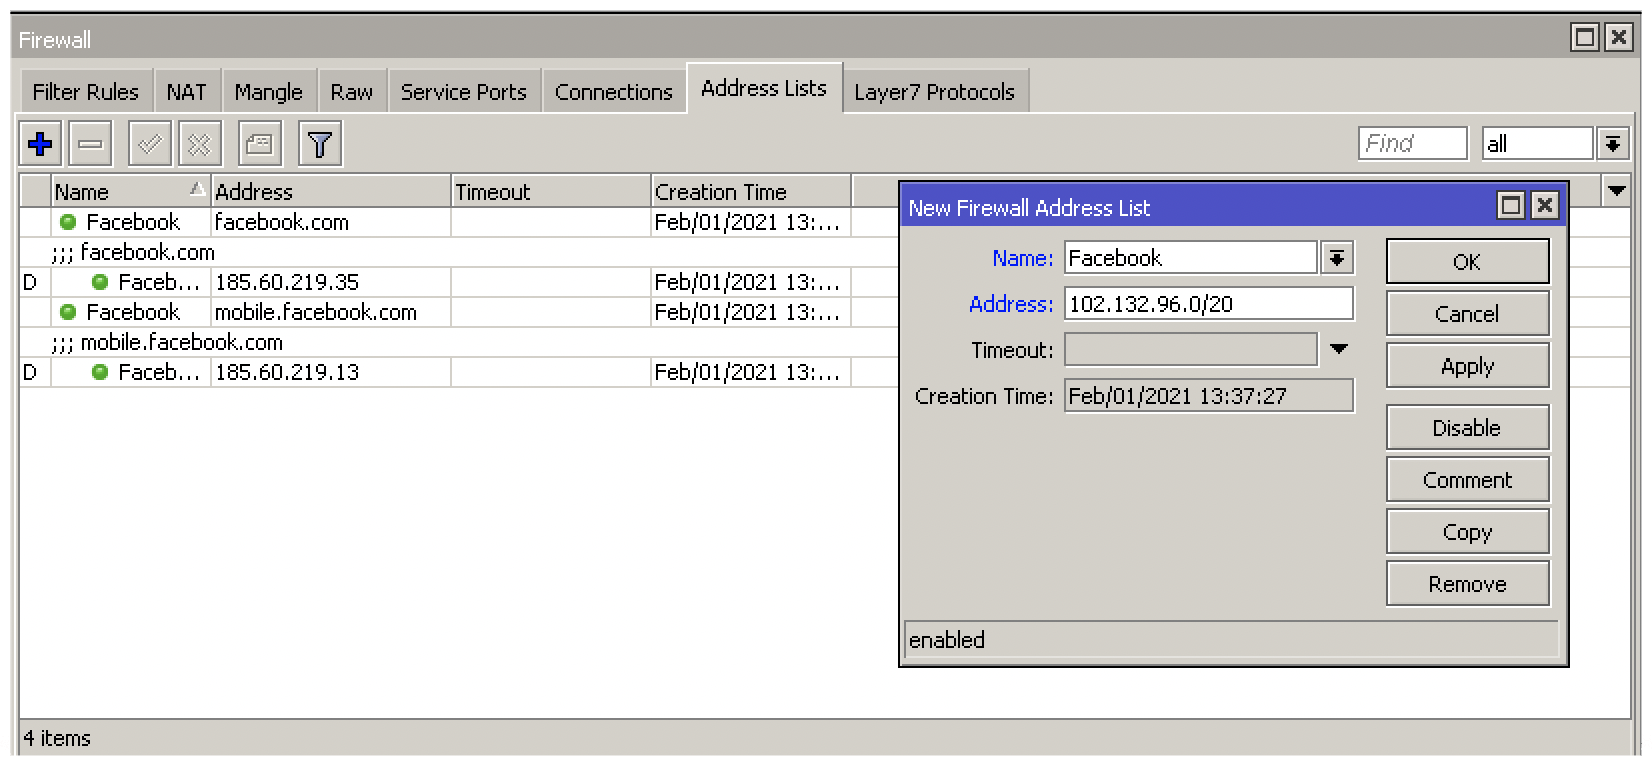Click the '4 items' status bar text
1652x766 pixels.
(x=57, y=738)
